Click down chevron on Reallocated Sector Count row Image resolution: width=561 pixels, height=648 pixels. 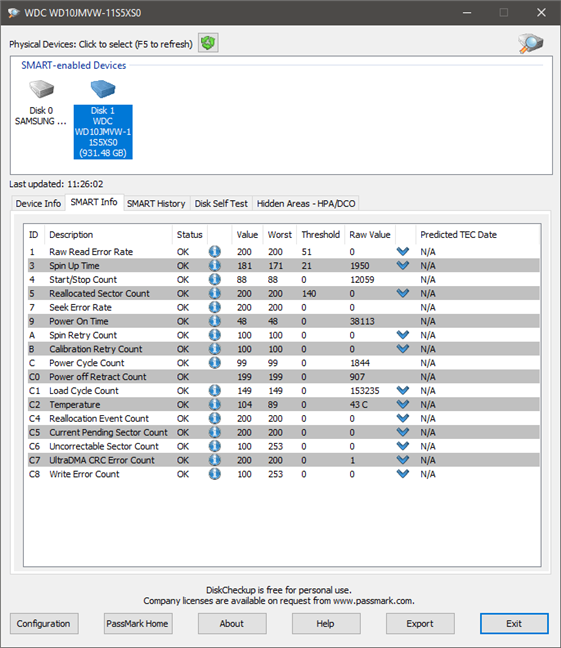pos(403,293)
